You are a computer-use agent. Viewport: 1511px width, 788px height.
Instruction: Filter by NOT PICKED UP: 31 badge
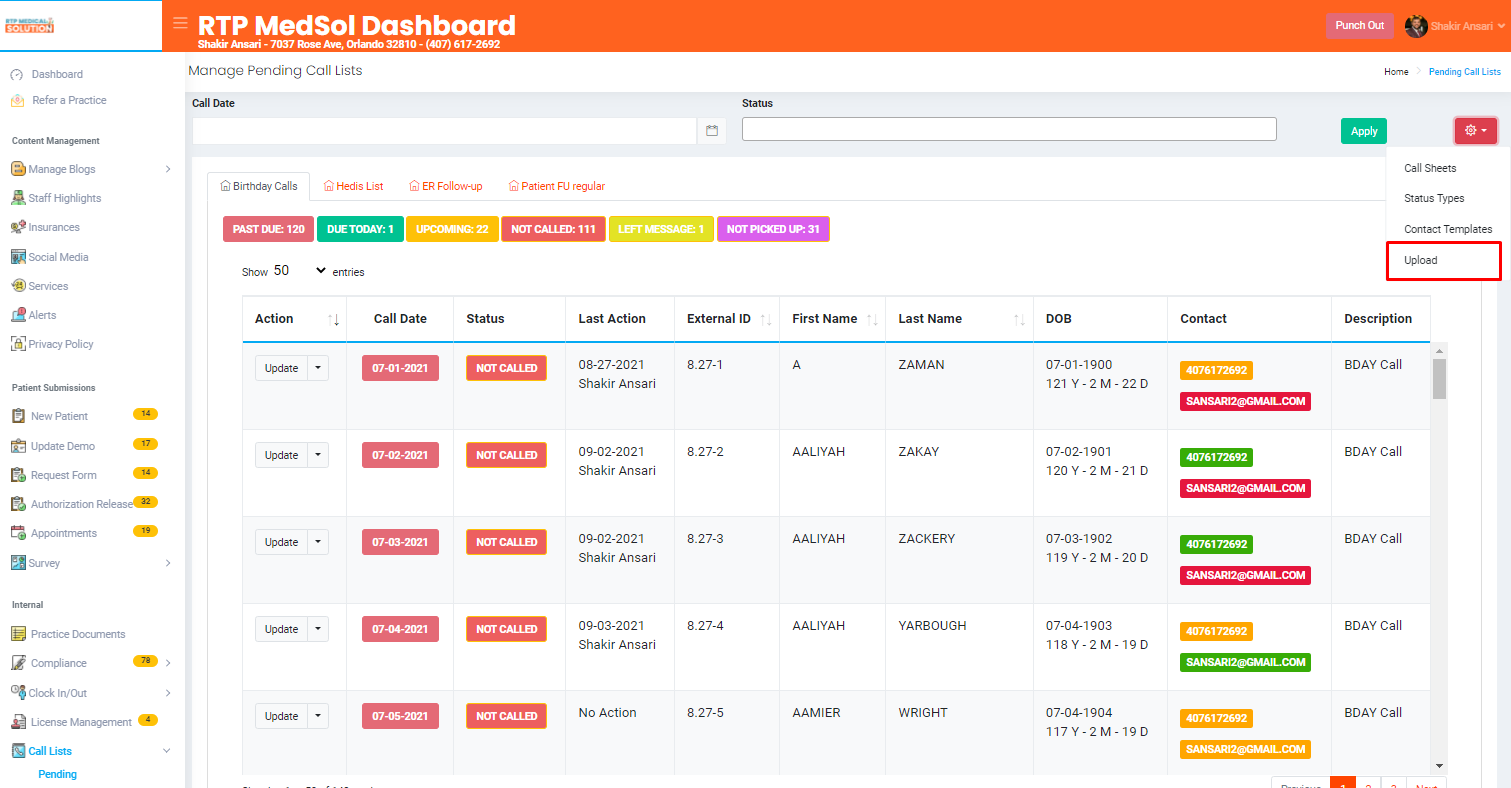click(x=773, y=229)
